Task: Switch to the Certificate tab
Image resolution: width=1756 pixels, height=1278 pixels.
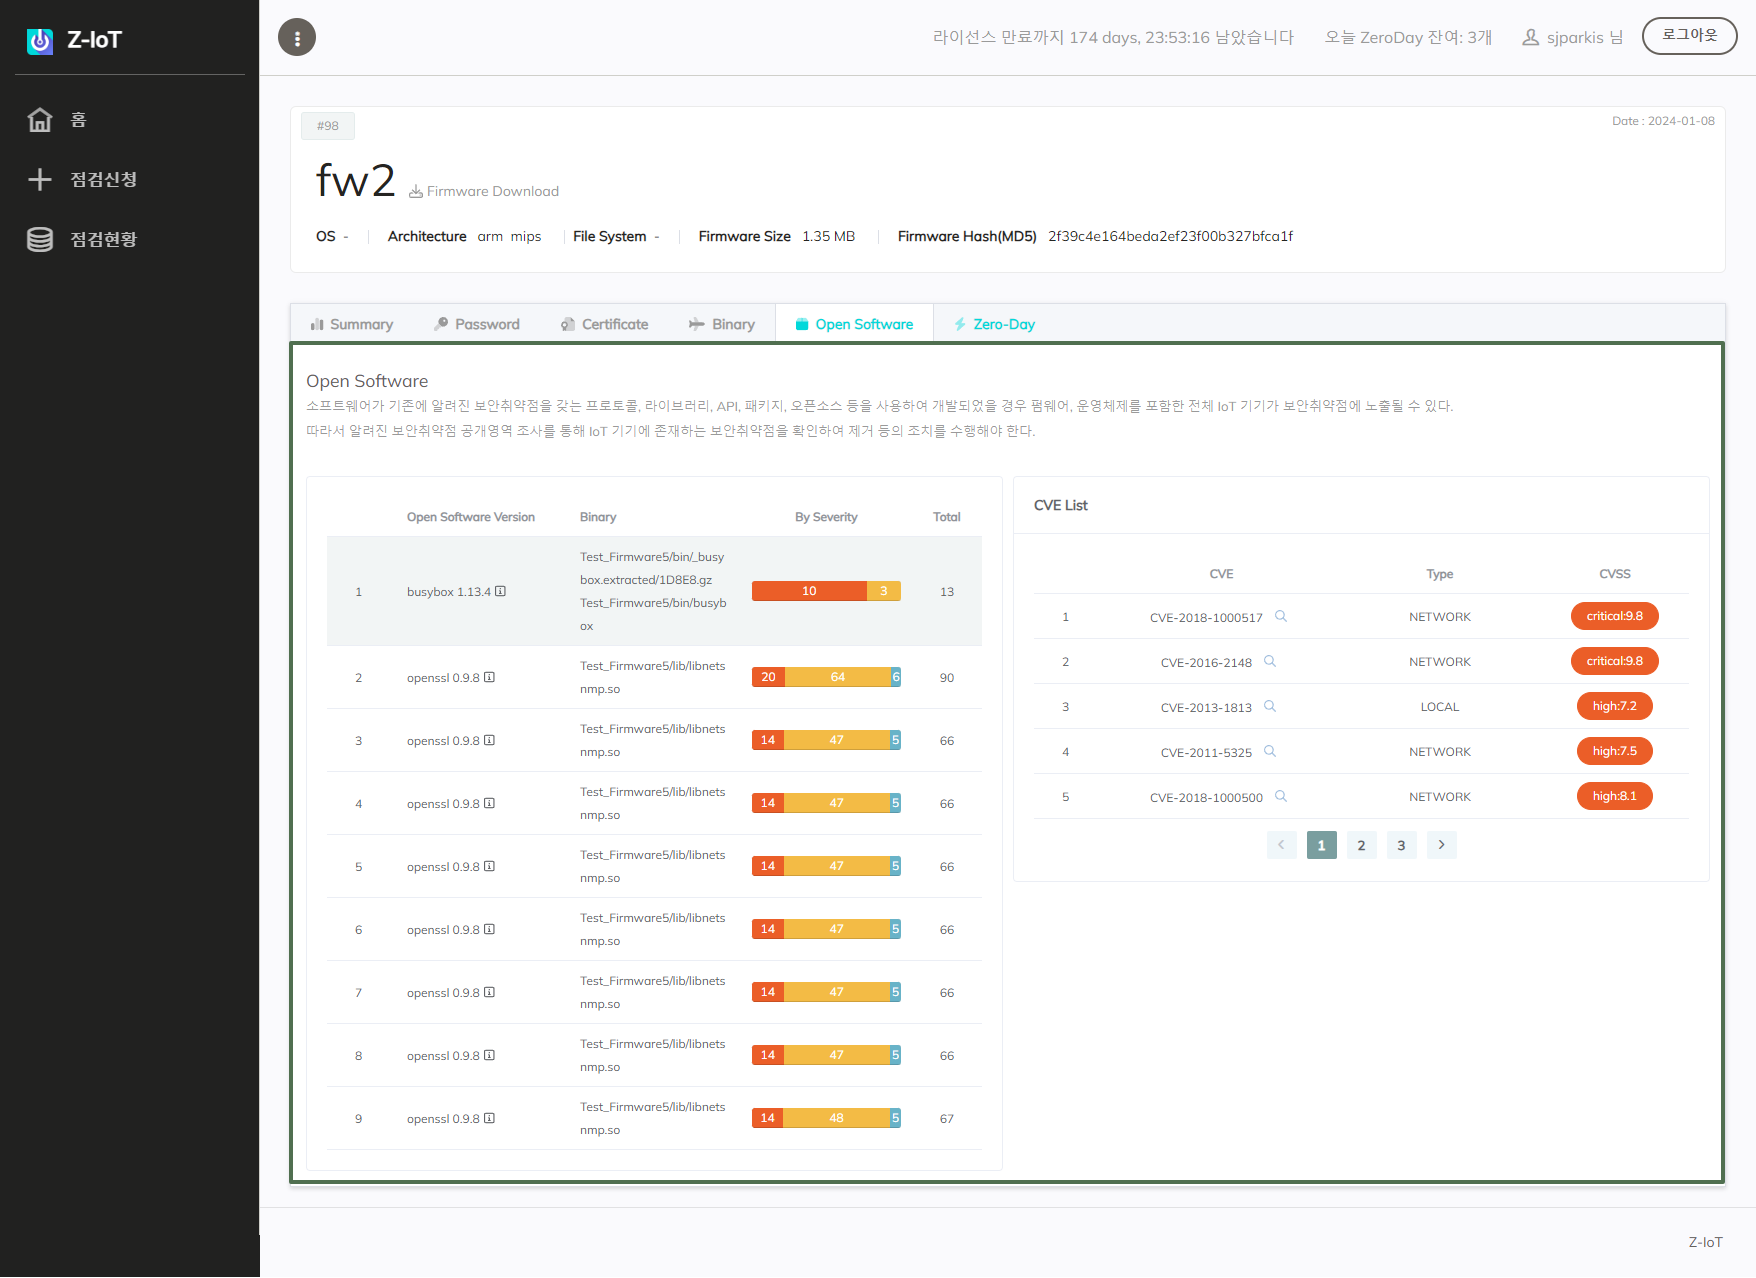Action: 605,324
